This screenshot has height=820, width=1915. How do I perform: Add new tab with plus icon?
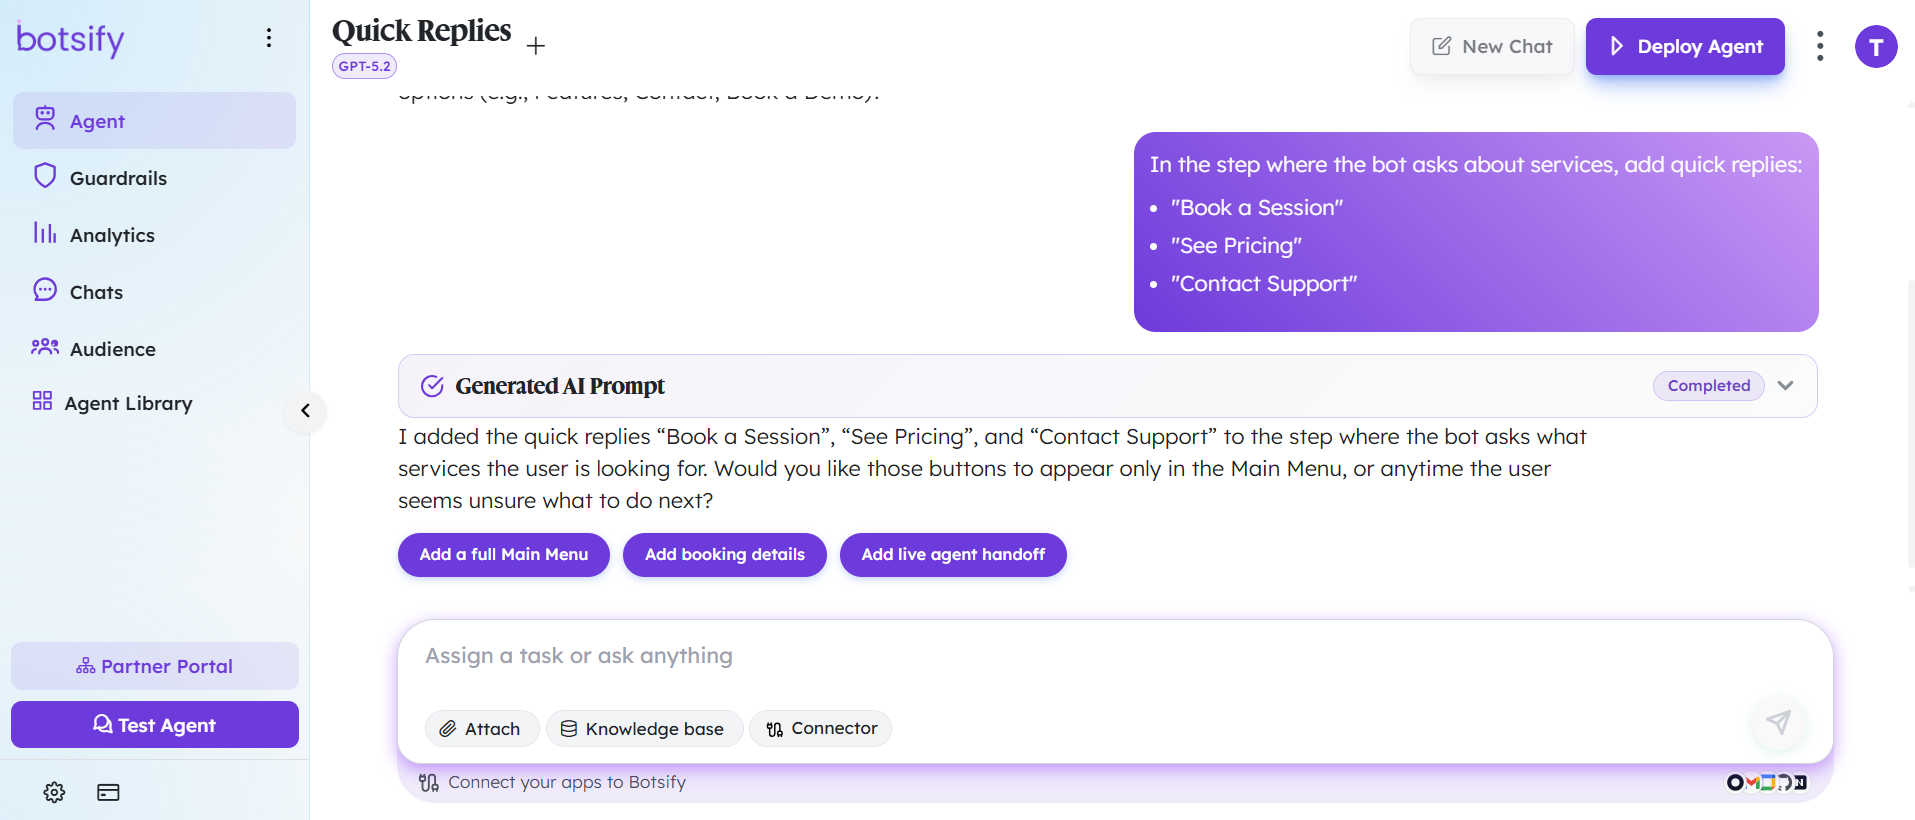click(x=536, y=46)
